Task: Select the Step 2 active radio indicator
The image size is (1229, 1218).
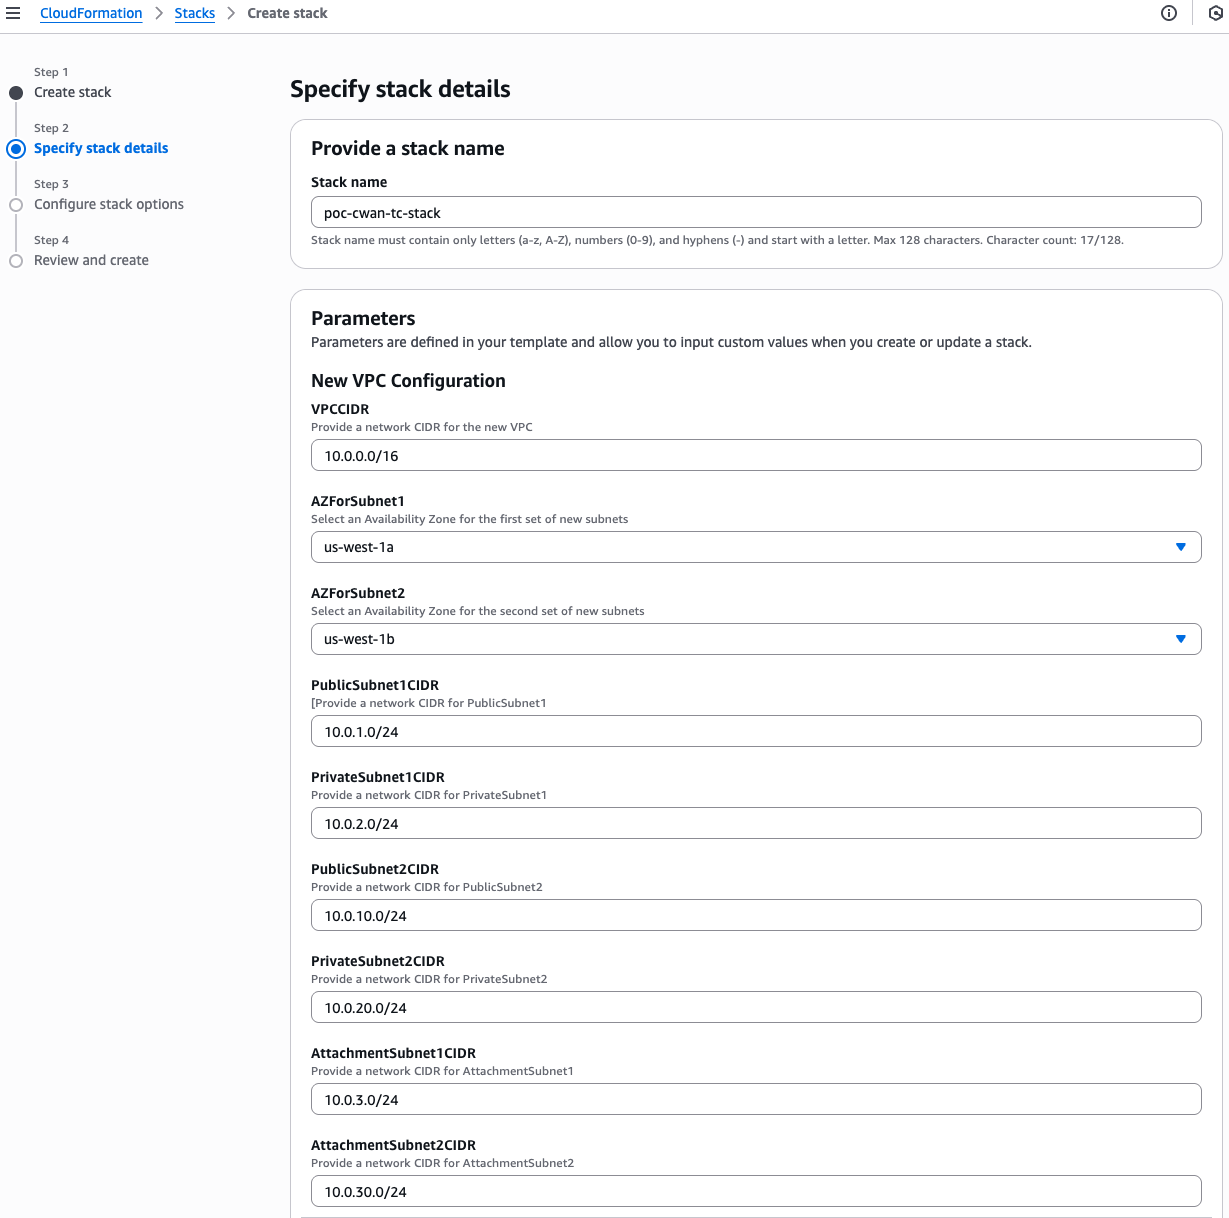Action: pyautogui.click(x=16, y=149)
